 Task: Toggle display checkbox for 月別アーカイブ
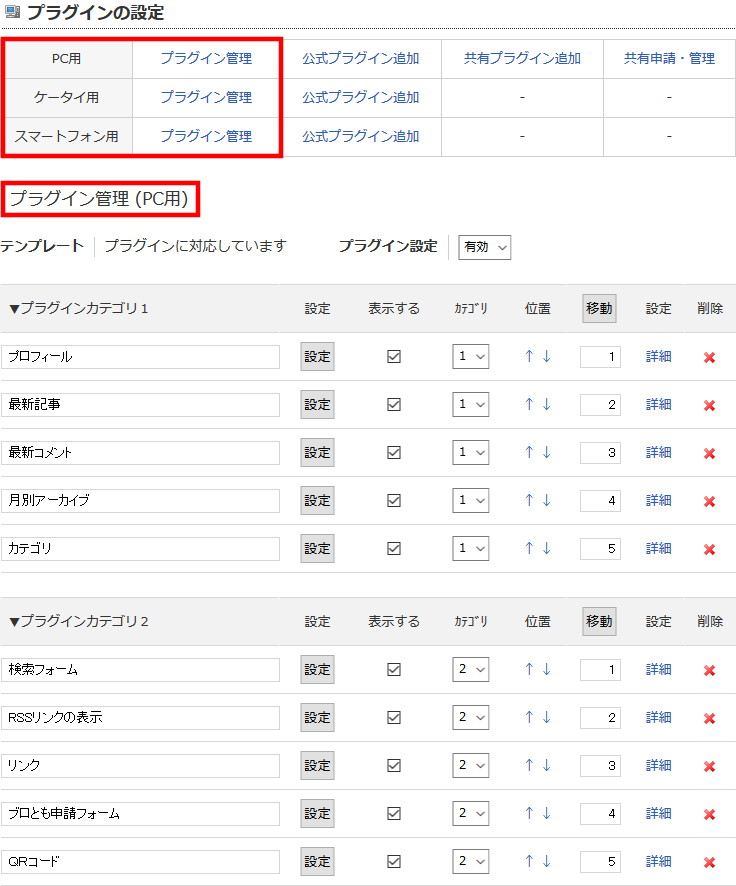[x=394, y=501]
